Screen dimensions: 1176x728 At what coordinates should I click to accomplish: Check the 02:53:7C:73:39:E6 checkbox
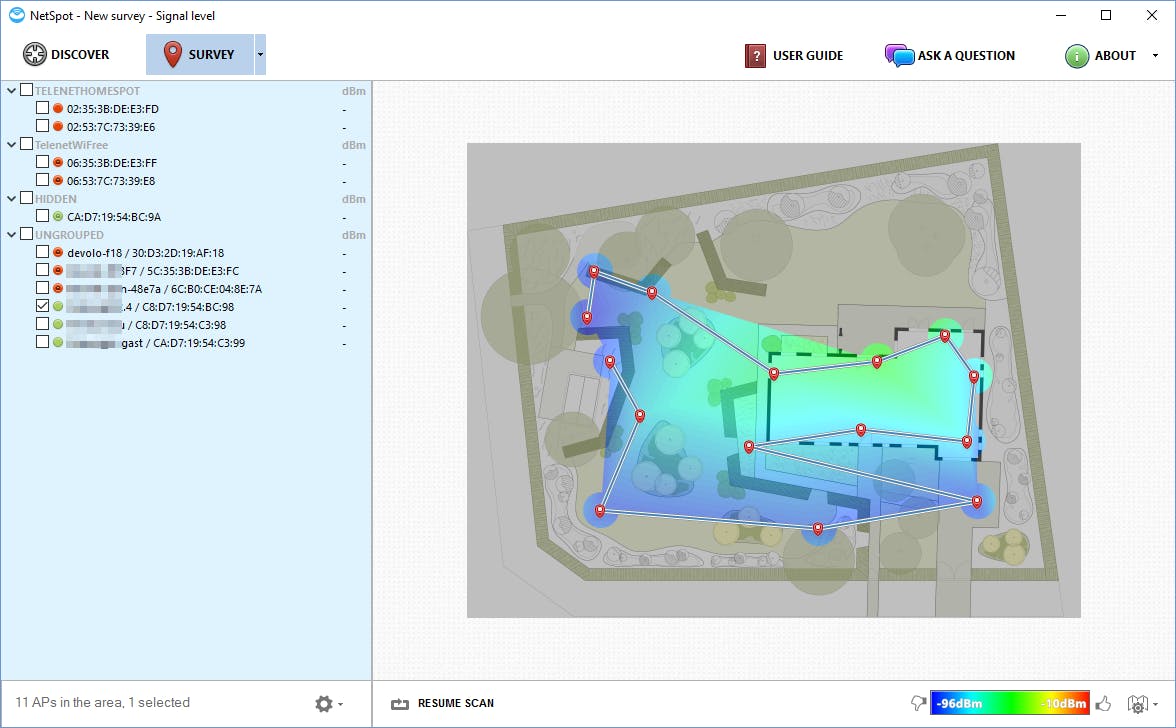43,126
